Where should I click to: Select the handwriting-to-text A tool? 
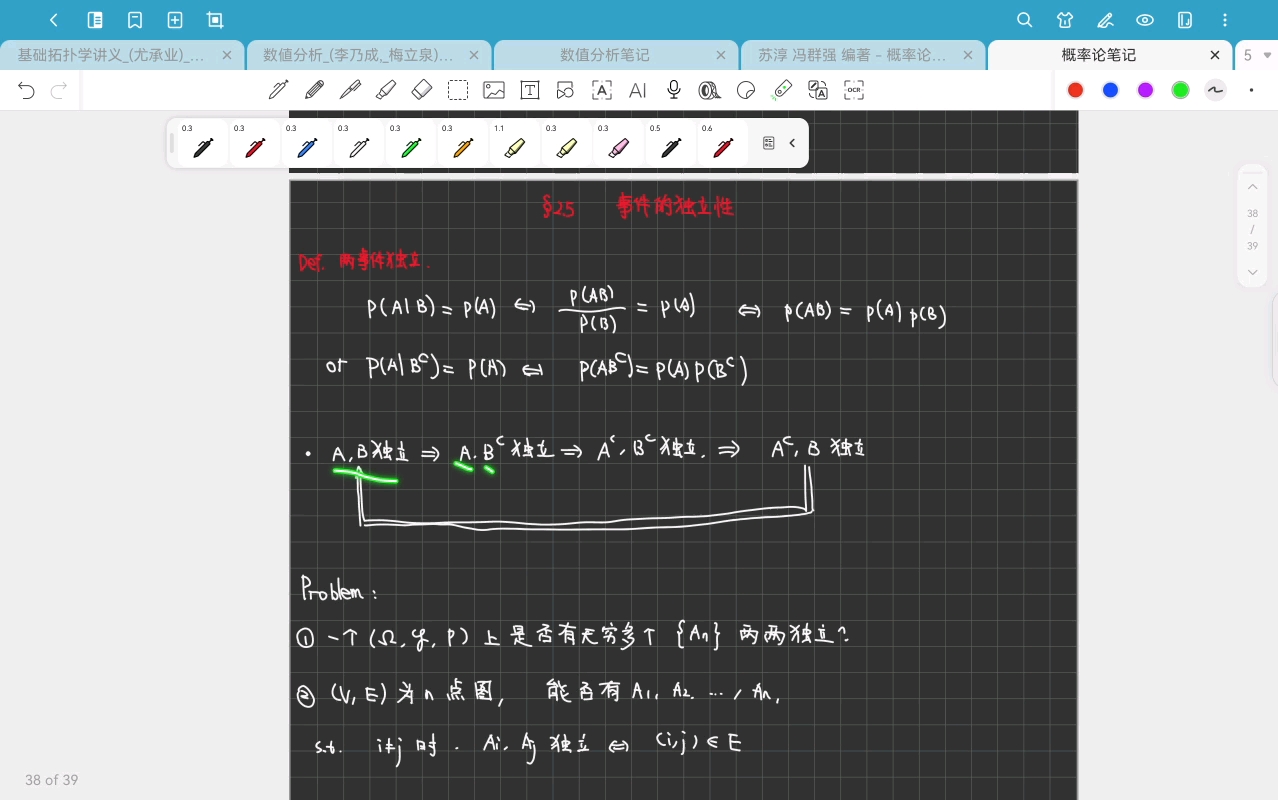[x=602, y=90]
